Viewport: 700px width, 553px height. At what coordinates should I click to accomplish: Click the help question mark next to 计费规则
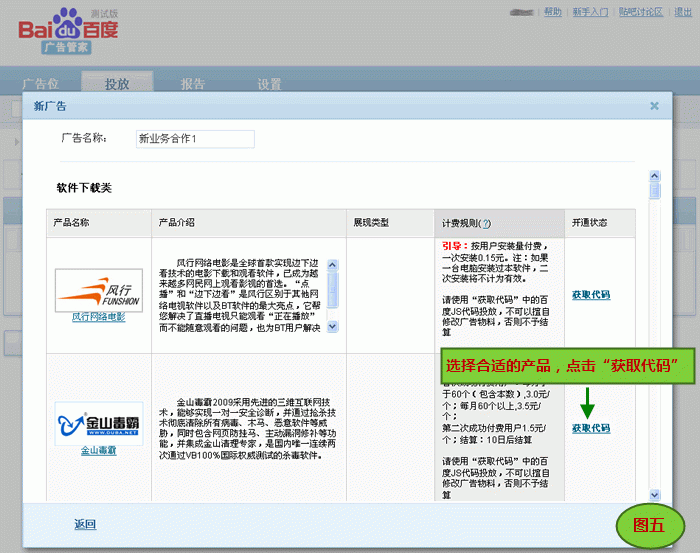[x=486, y=223]
